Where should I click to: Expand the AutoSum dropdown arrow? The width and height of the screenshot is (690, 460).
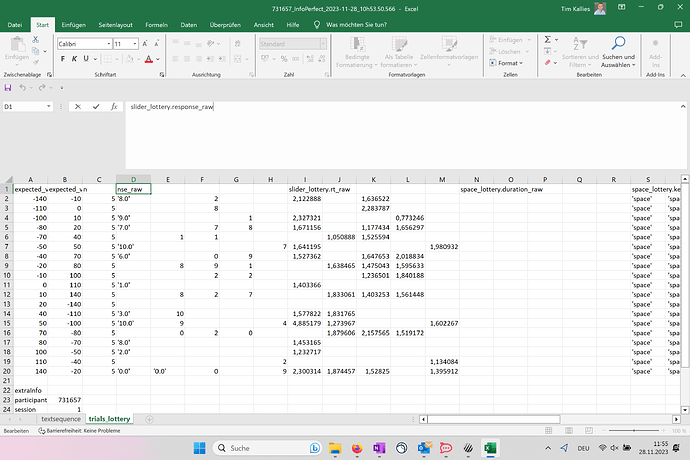click(x=557, y=40)
